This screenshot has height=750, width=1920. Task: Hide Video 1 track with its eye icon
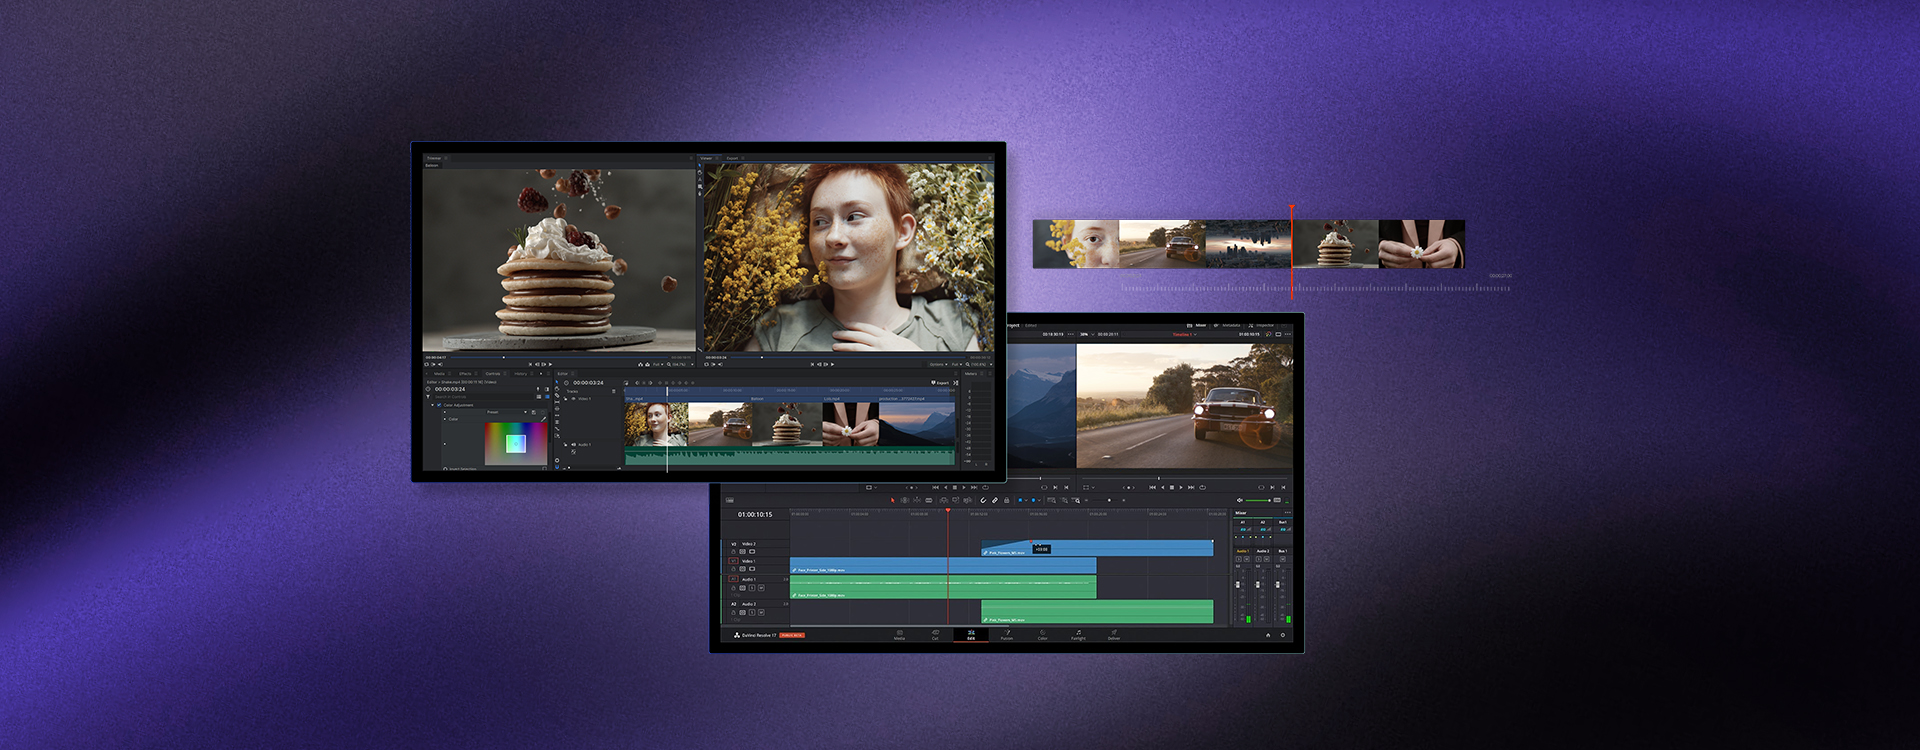point(573,399)
